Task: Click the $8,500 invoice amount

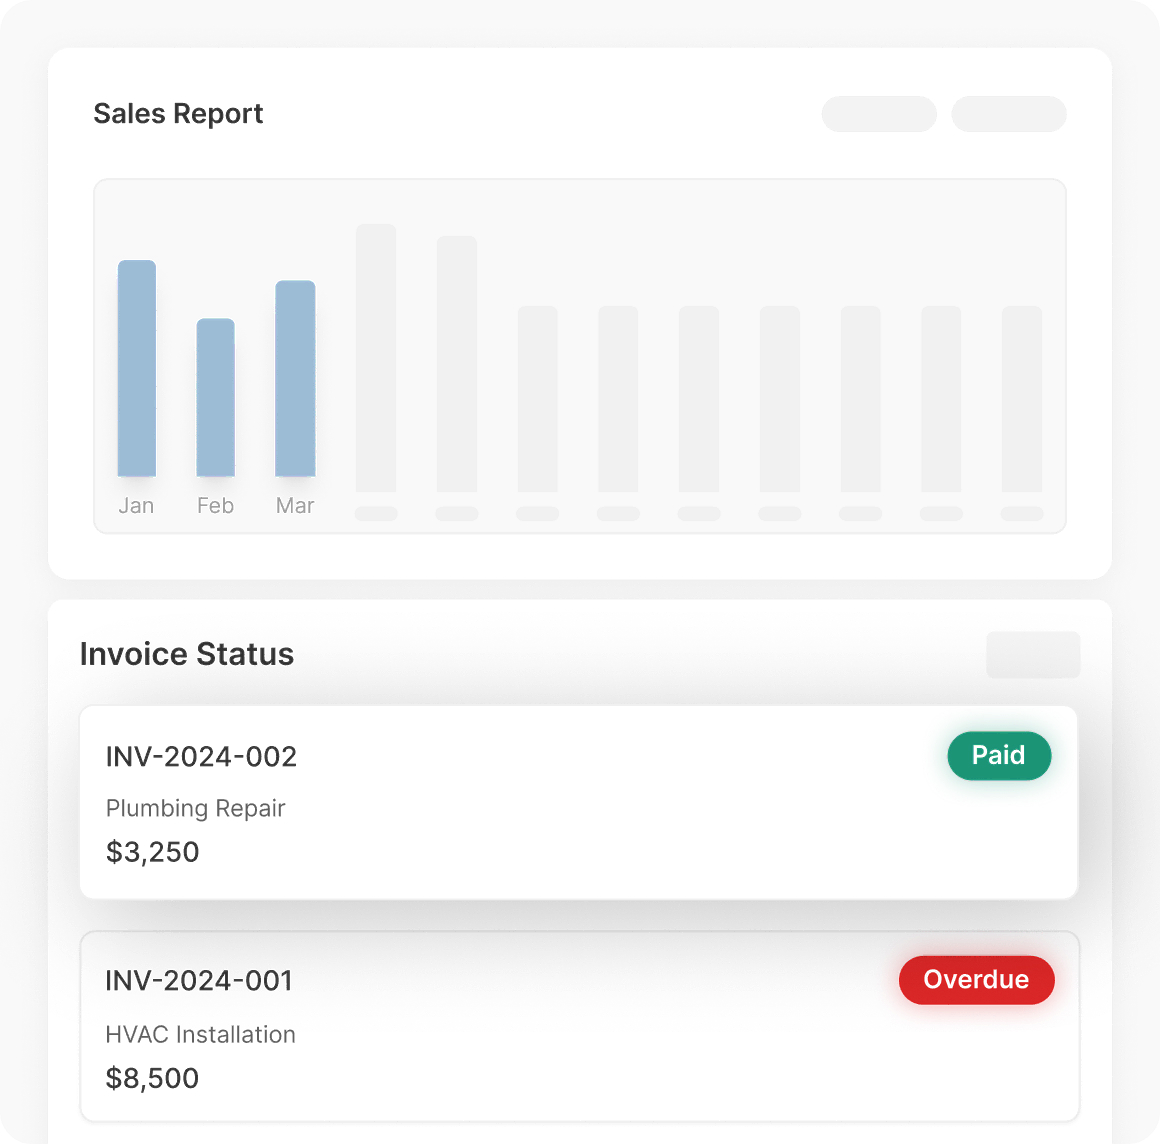Action: (153, 1078)
